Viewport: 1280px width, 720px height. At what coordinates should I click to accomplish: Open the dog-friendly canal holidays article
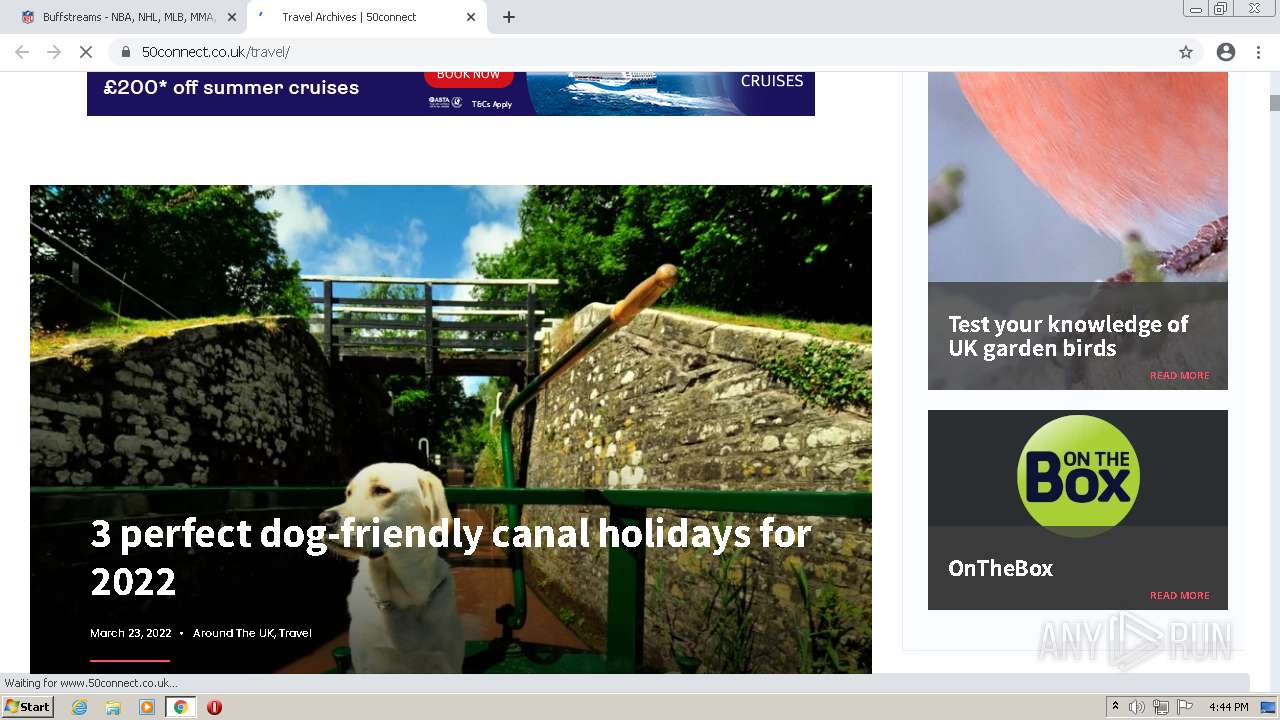coord(450,557)
